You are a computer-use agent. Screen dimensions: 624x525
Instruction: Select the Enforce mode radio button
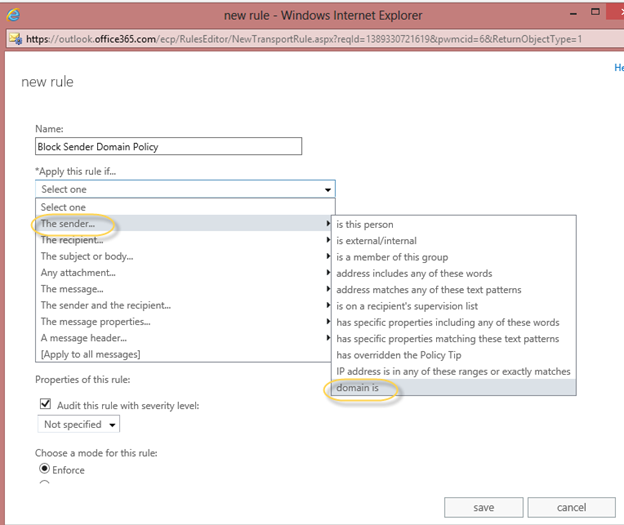[x=45, y=468]
